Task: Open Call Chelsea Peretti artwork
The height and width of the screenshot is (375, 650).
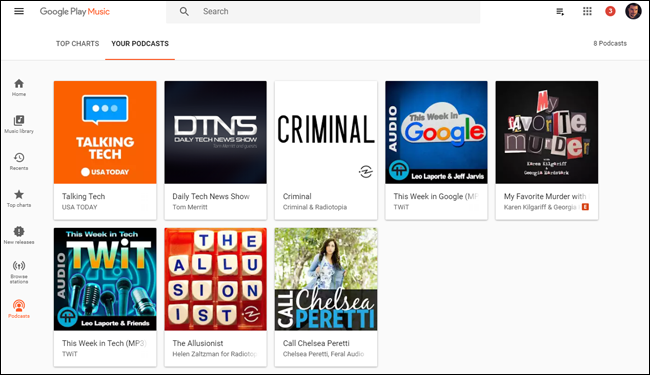Action: (x=326, y=279)
